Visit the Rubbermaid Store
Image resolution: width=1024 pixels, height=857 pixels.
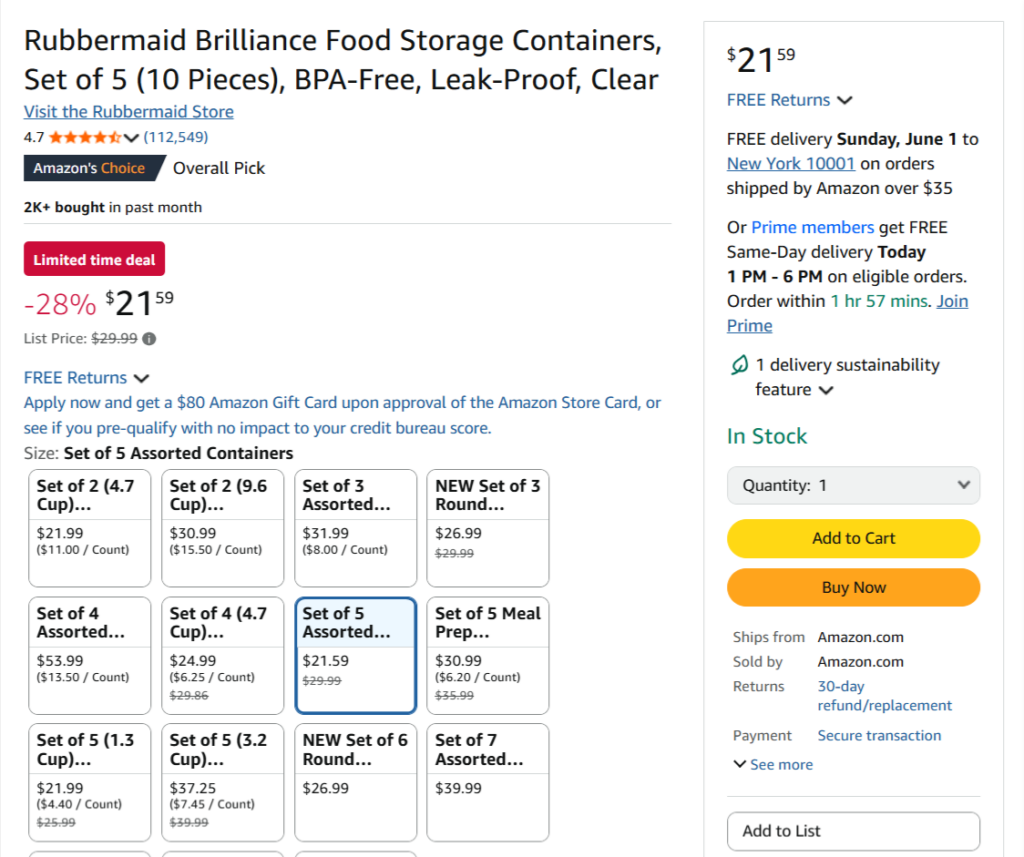point(128,111)
